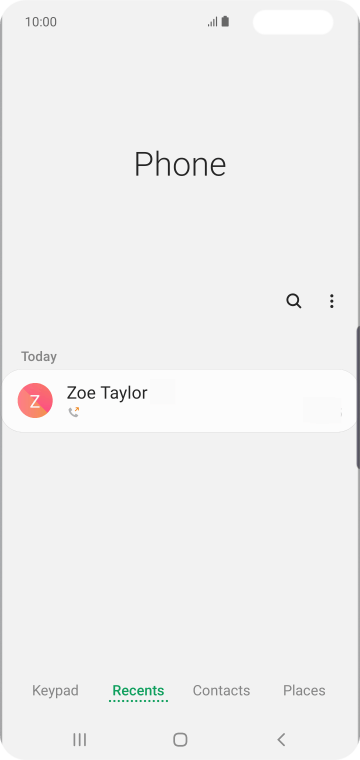
Task: Tap the 10:00 clock in the status bar
Action: point(41,22)
